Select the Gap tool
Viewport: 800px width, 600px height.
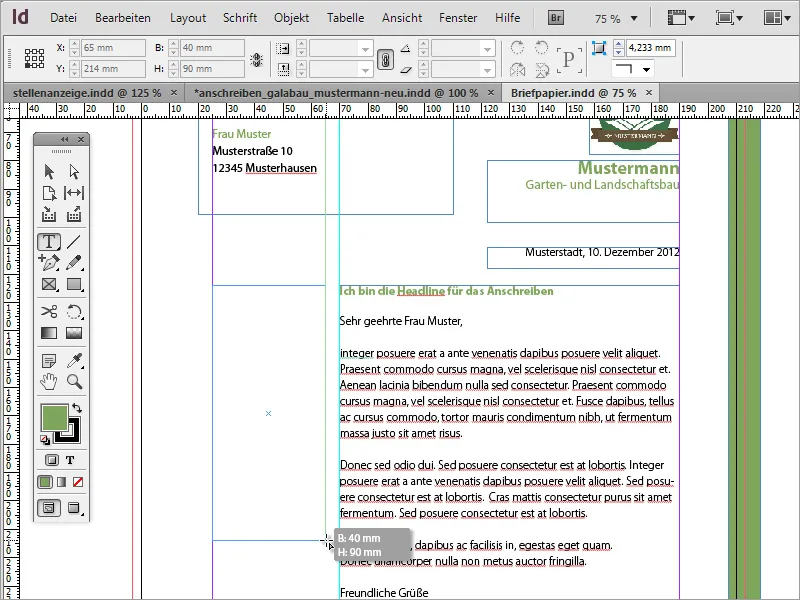(x=74, y=193)
